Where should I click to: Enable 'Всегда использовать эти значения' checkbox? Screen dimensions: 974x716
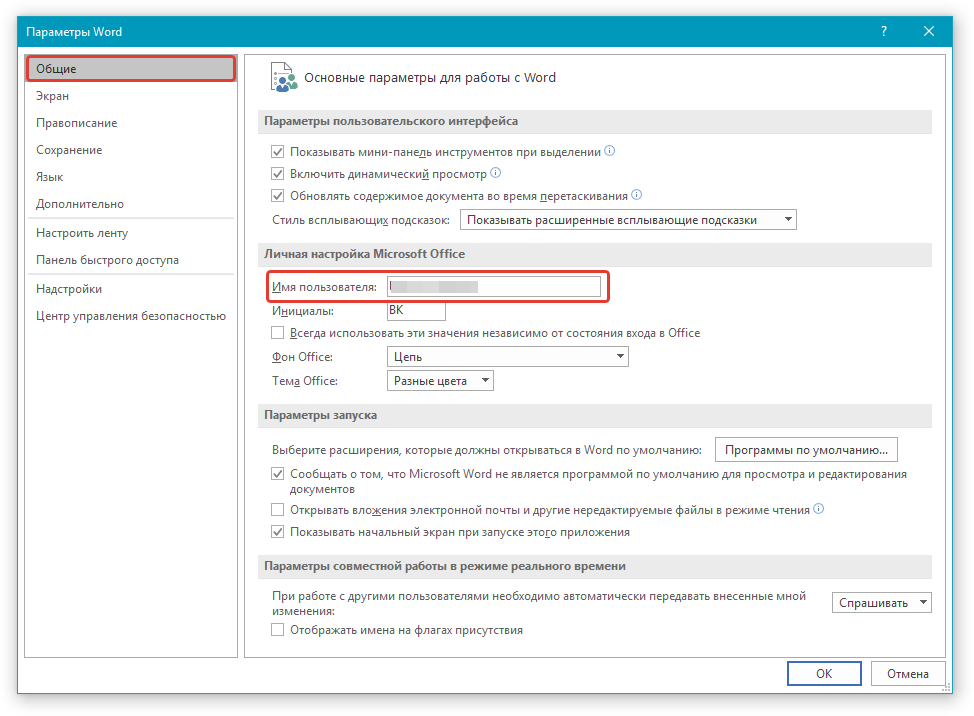tap(278, 333)
